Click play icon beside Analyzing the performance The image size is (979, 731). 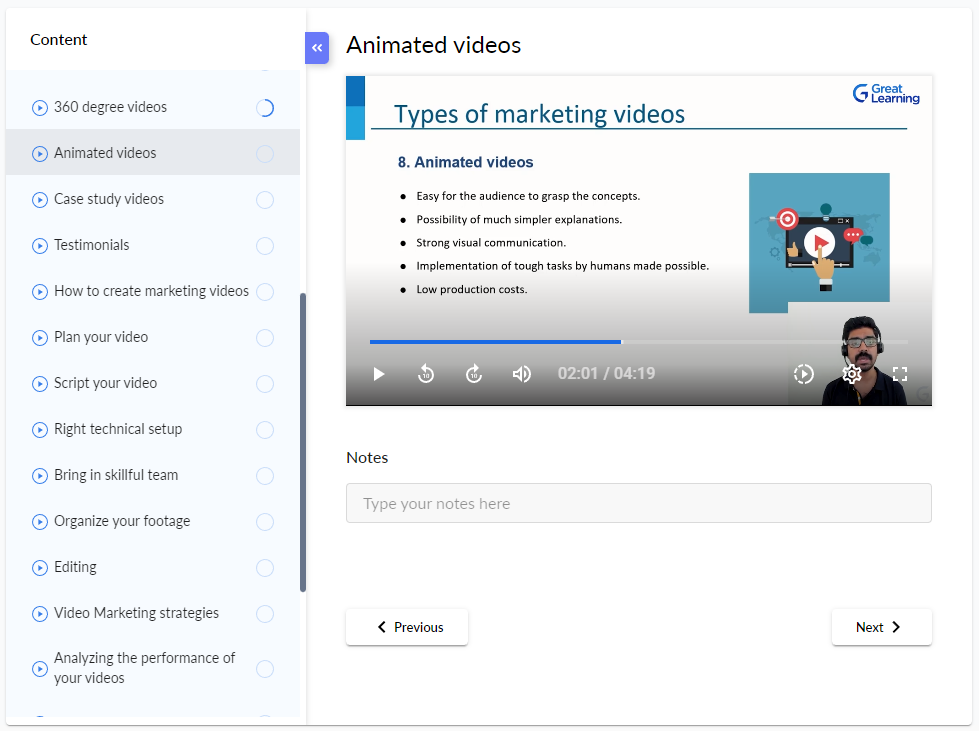pos(39,669)
